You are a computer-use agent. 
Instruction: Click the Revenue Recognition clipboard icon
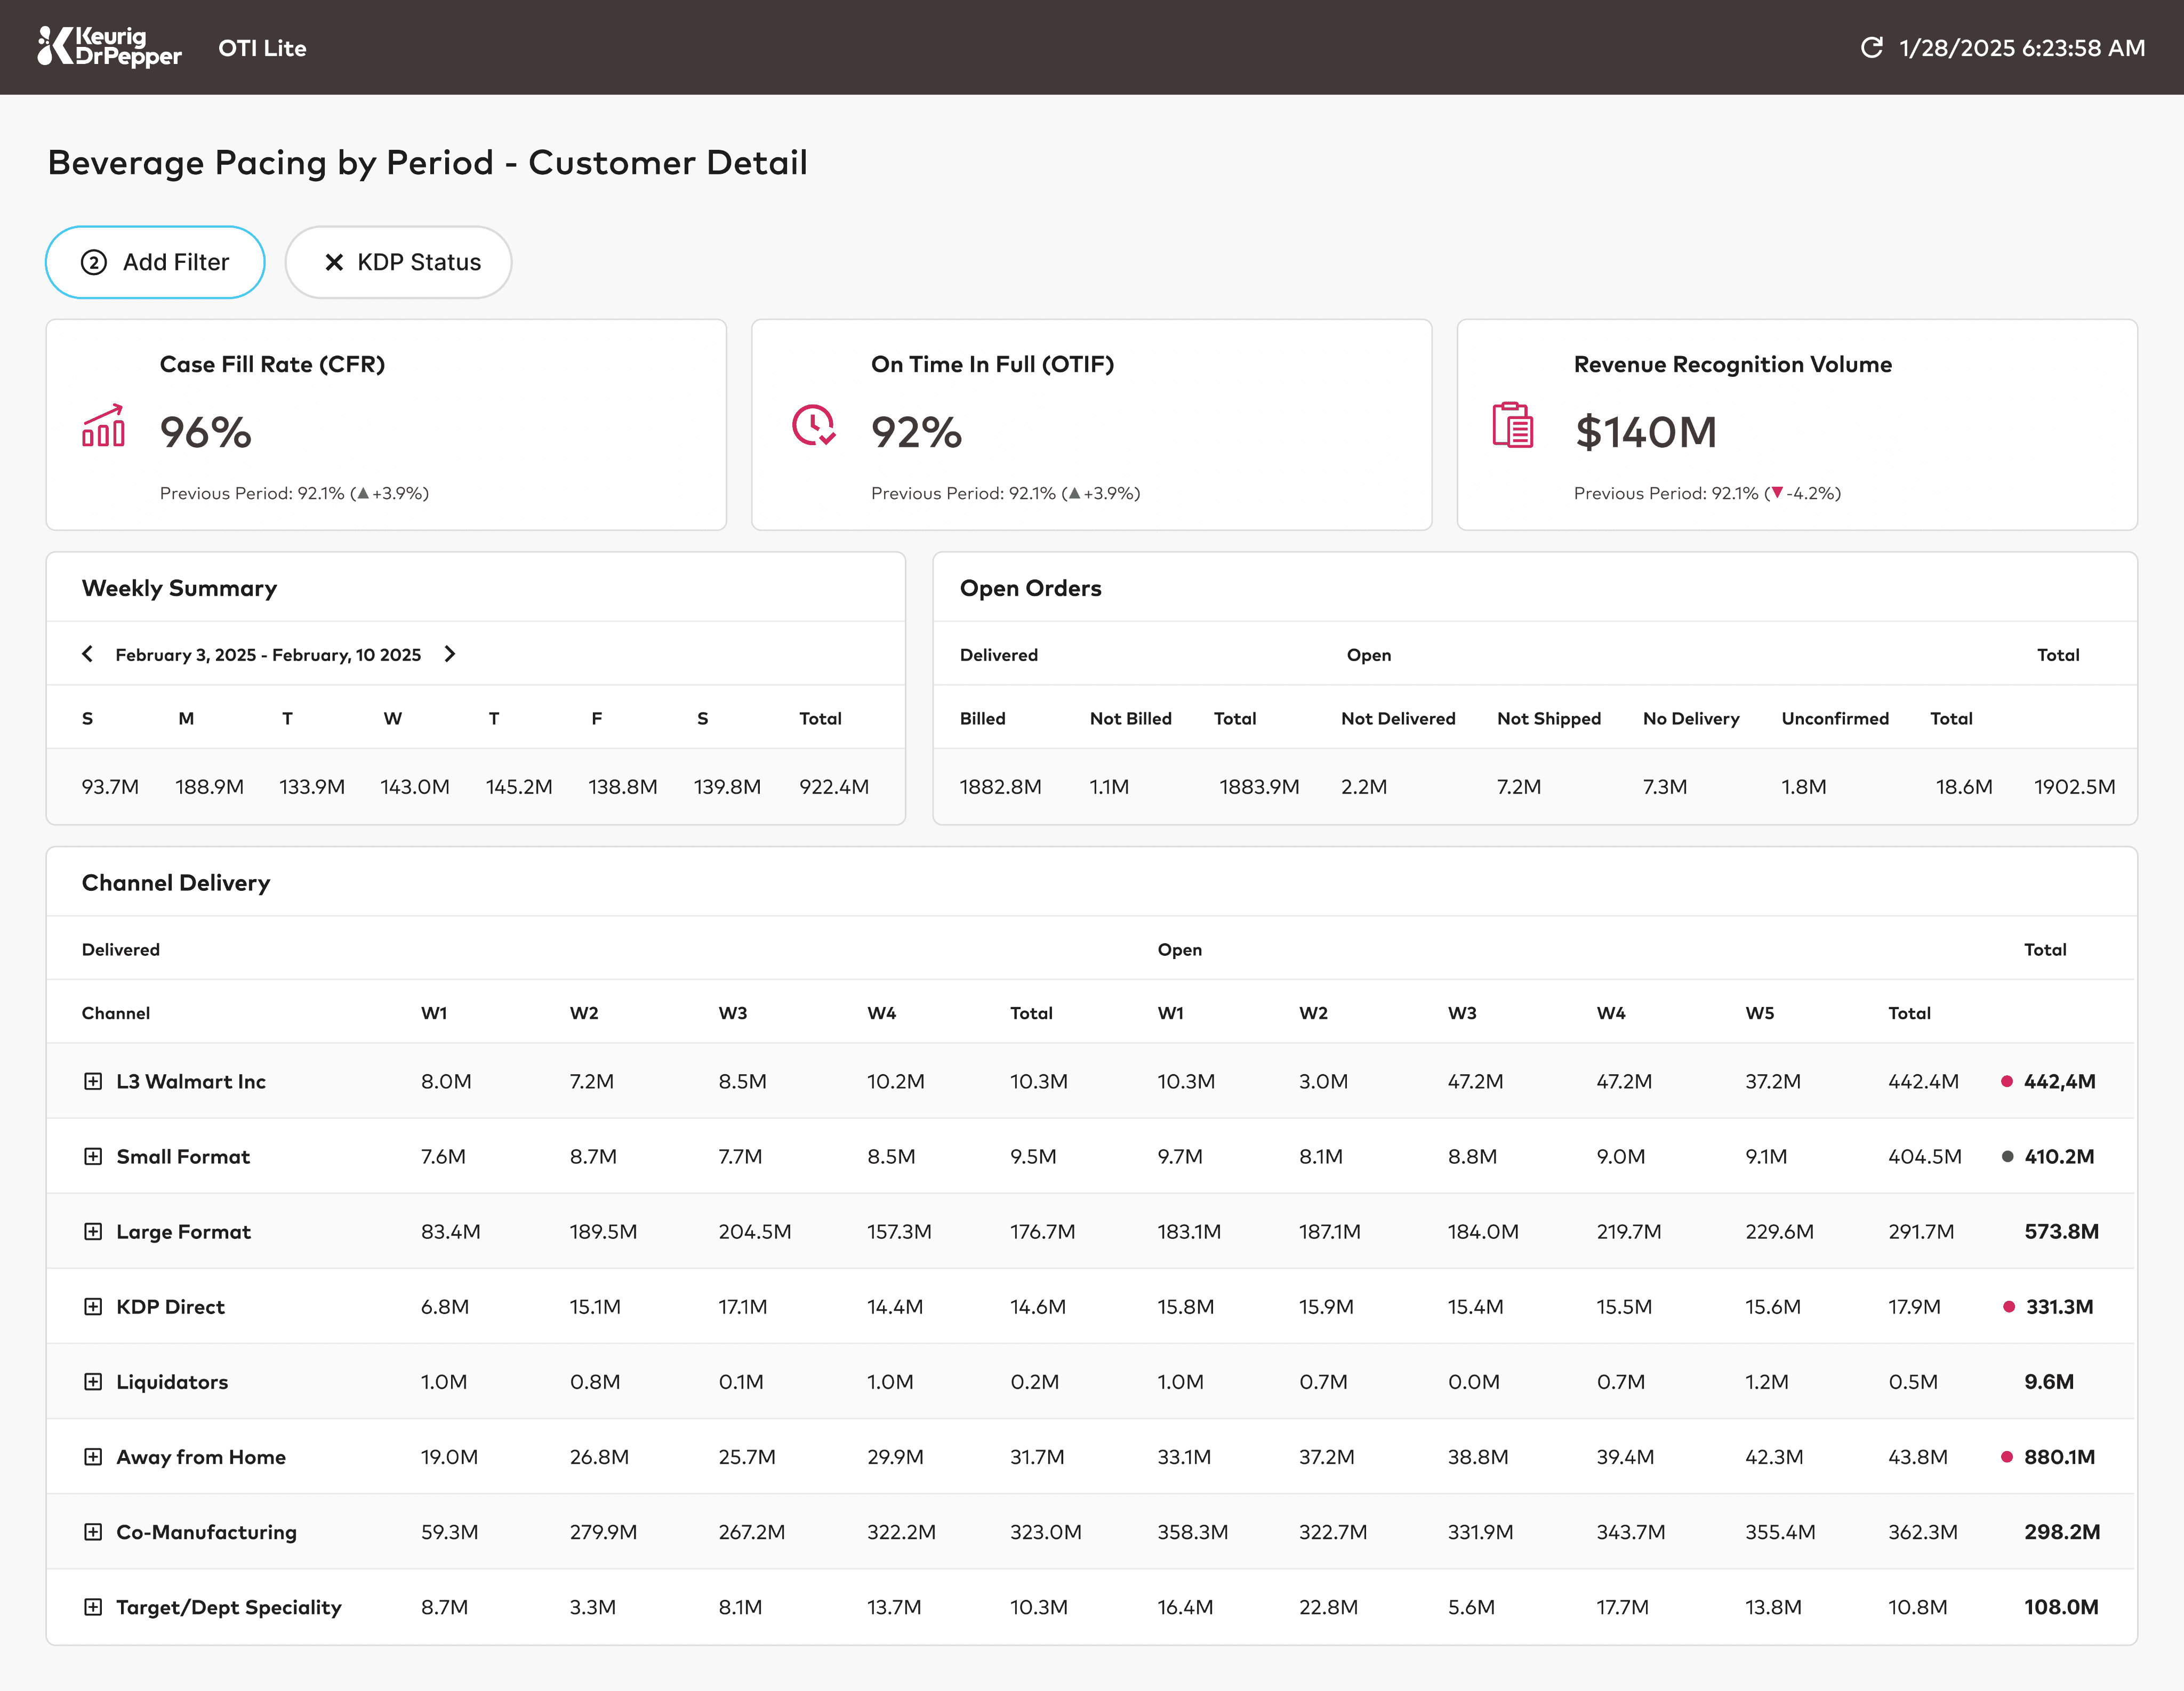[x=1512, y=425]
